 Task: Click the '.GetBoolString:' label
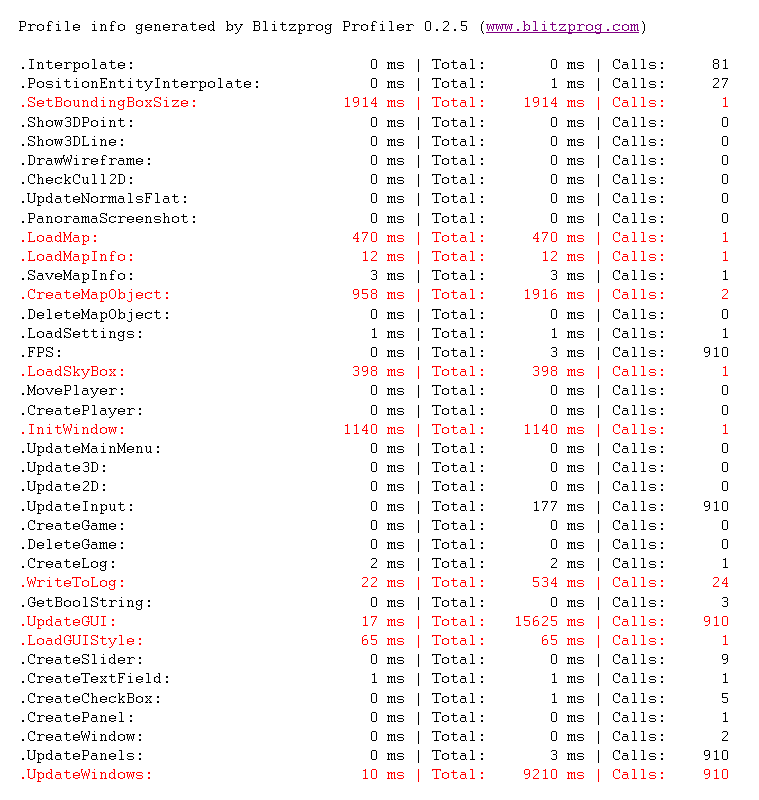[86, 603]
